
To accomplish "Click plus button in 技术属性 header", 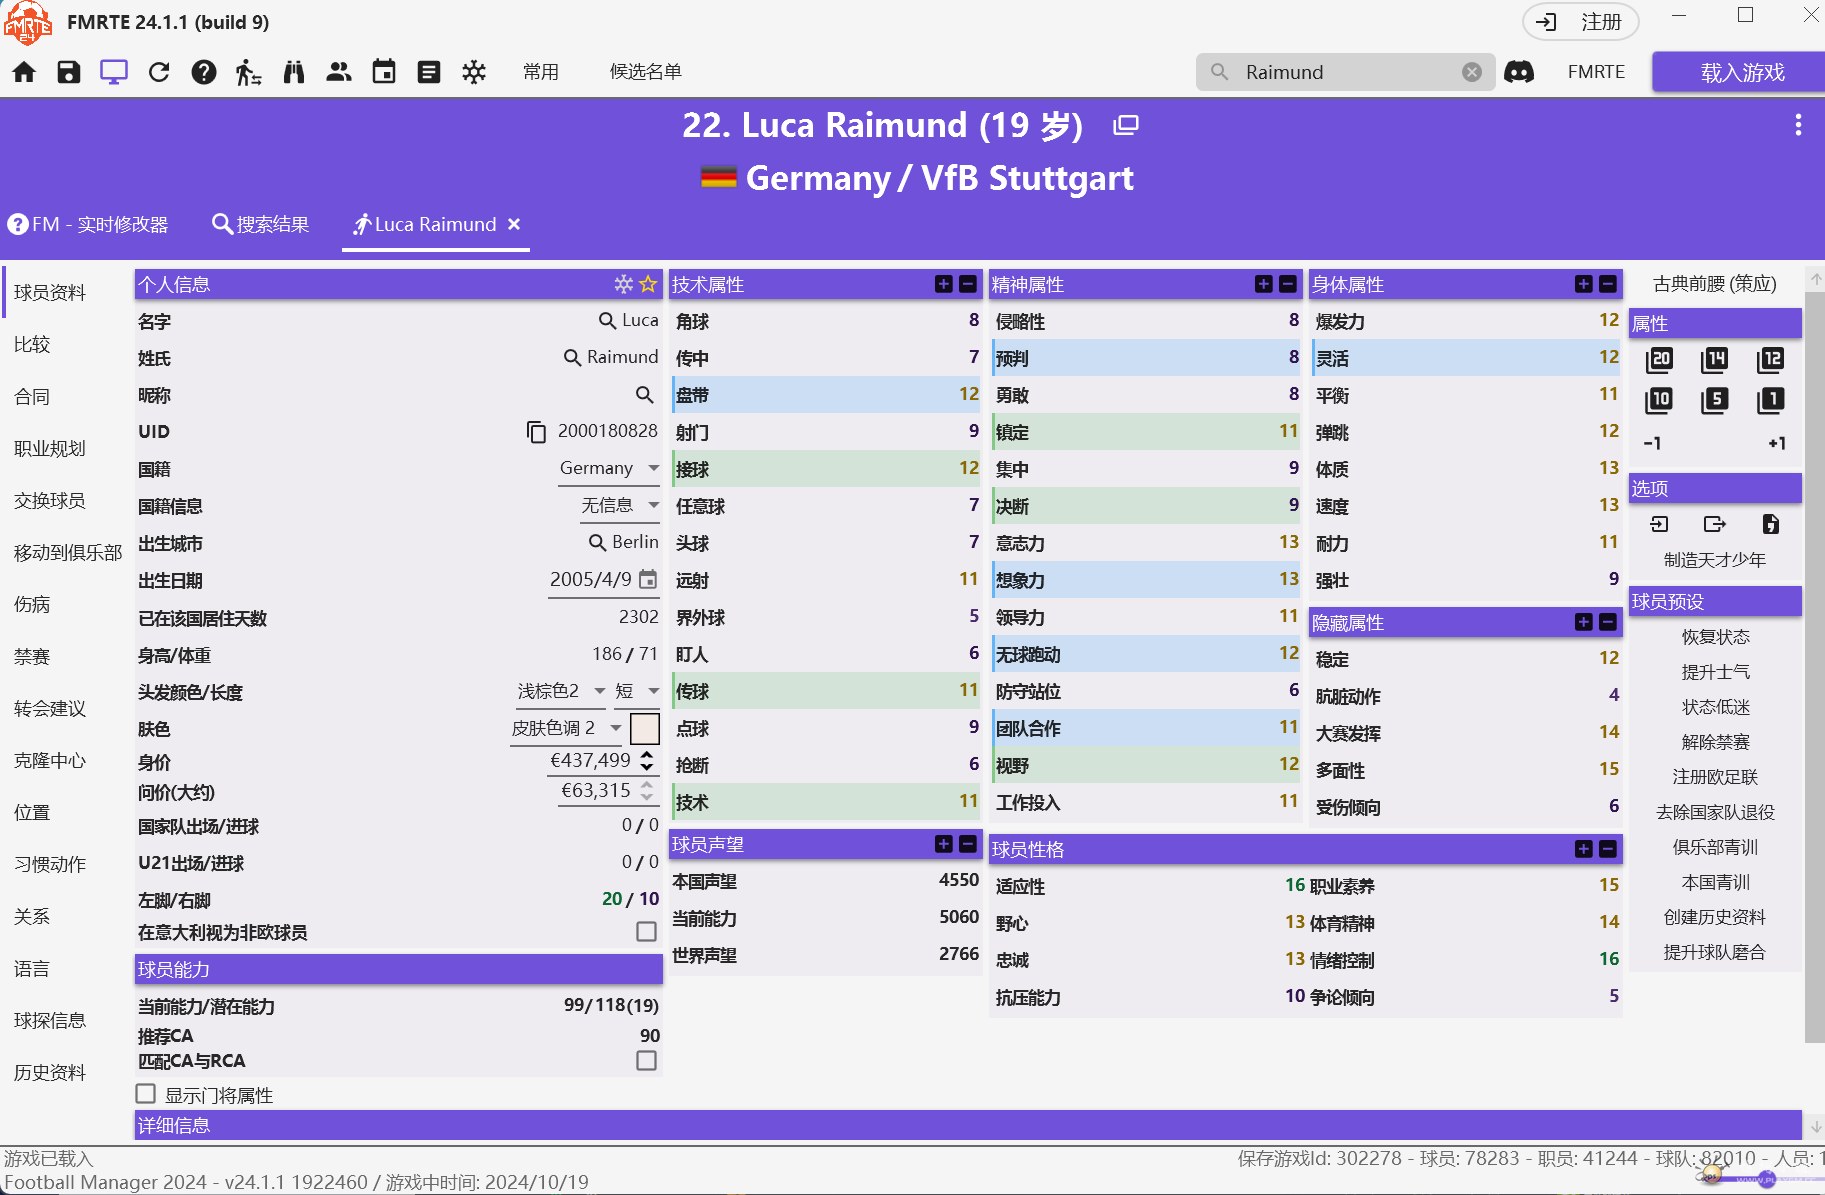I will click(x=944, y=284).
